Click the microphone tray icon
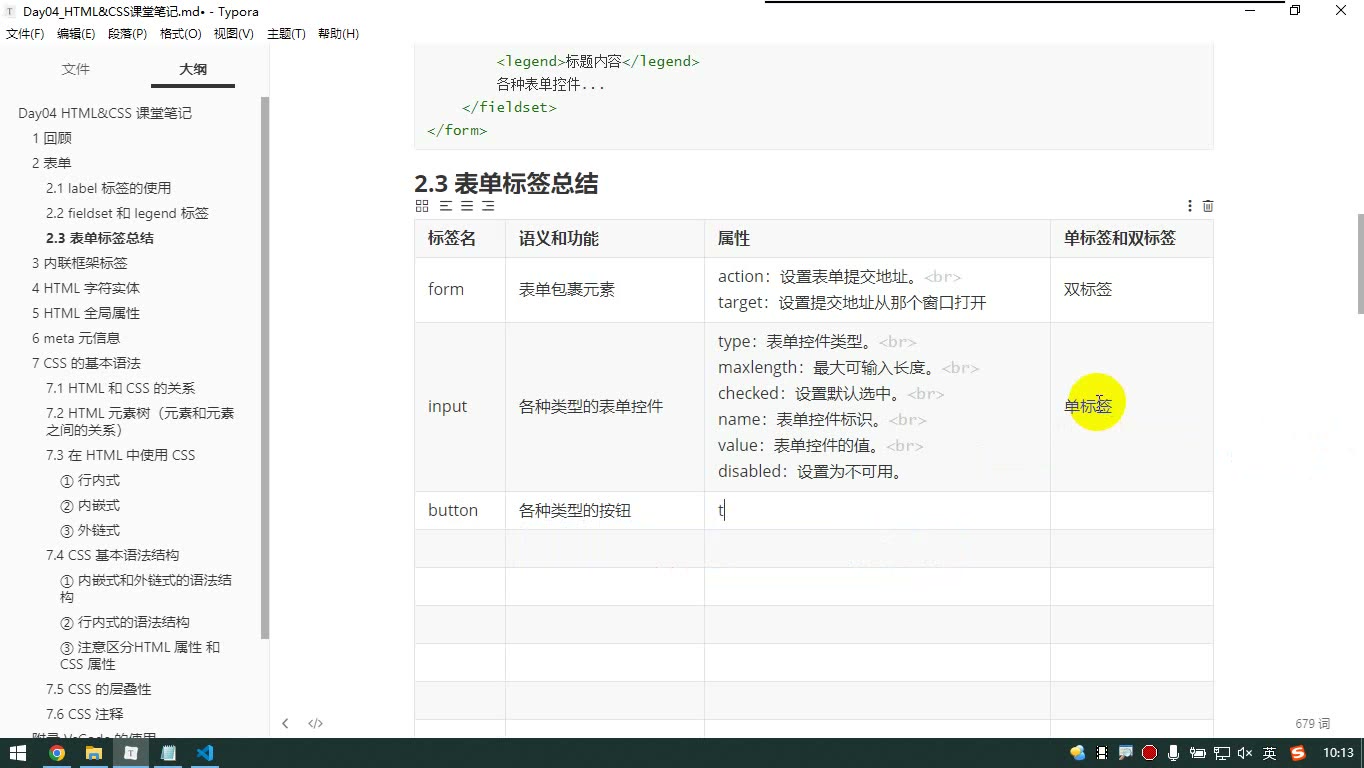The width and height of the screenshot is (1364, 768). pyautogui.click(x=1173, y=753)
